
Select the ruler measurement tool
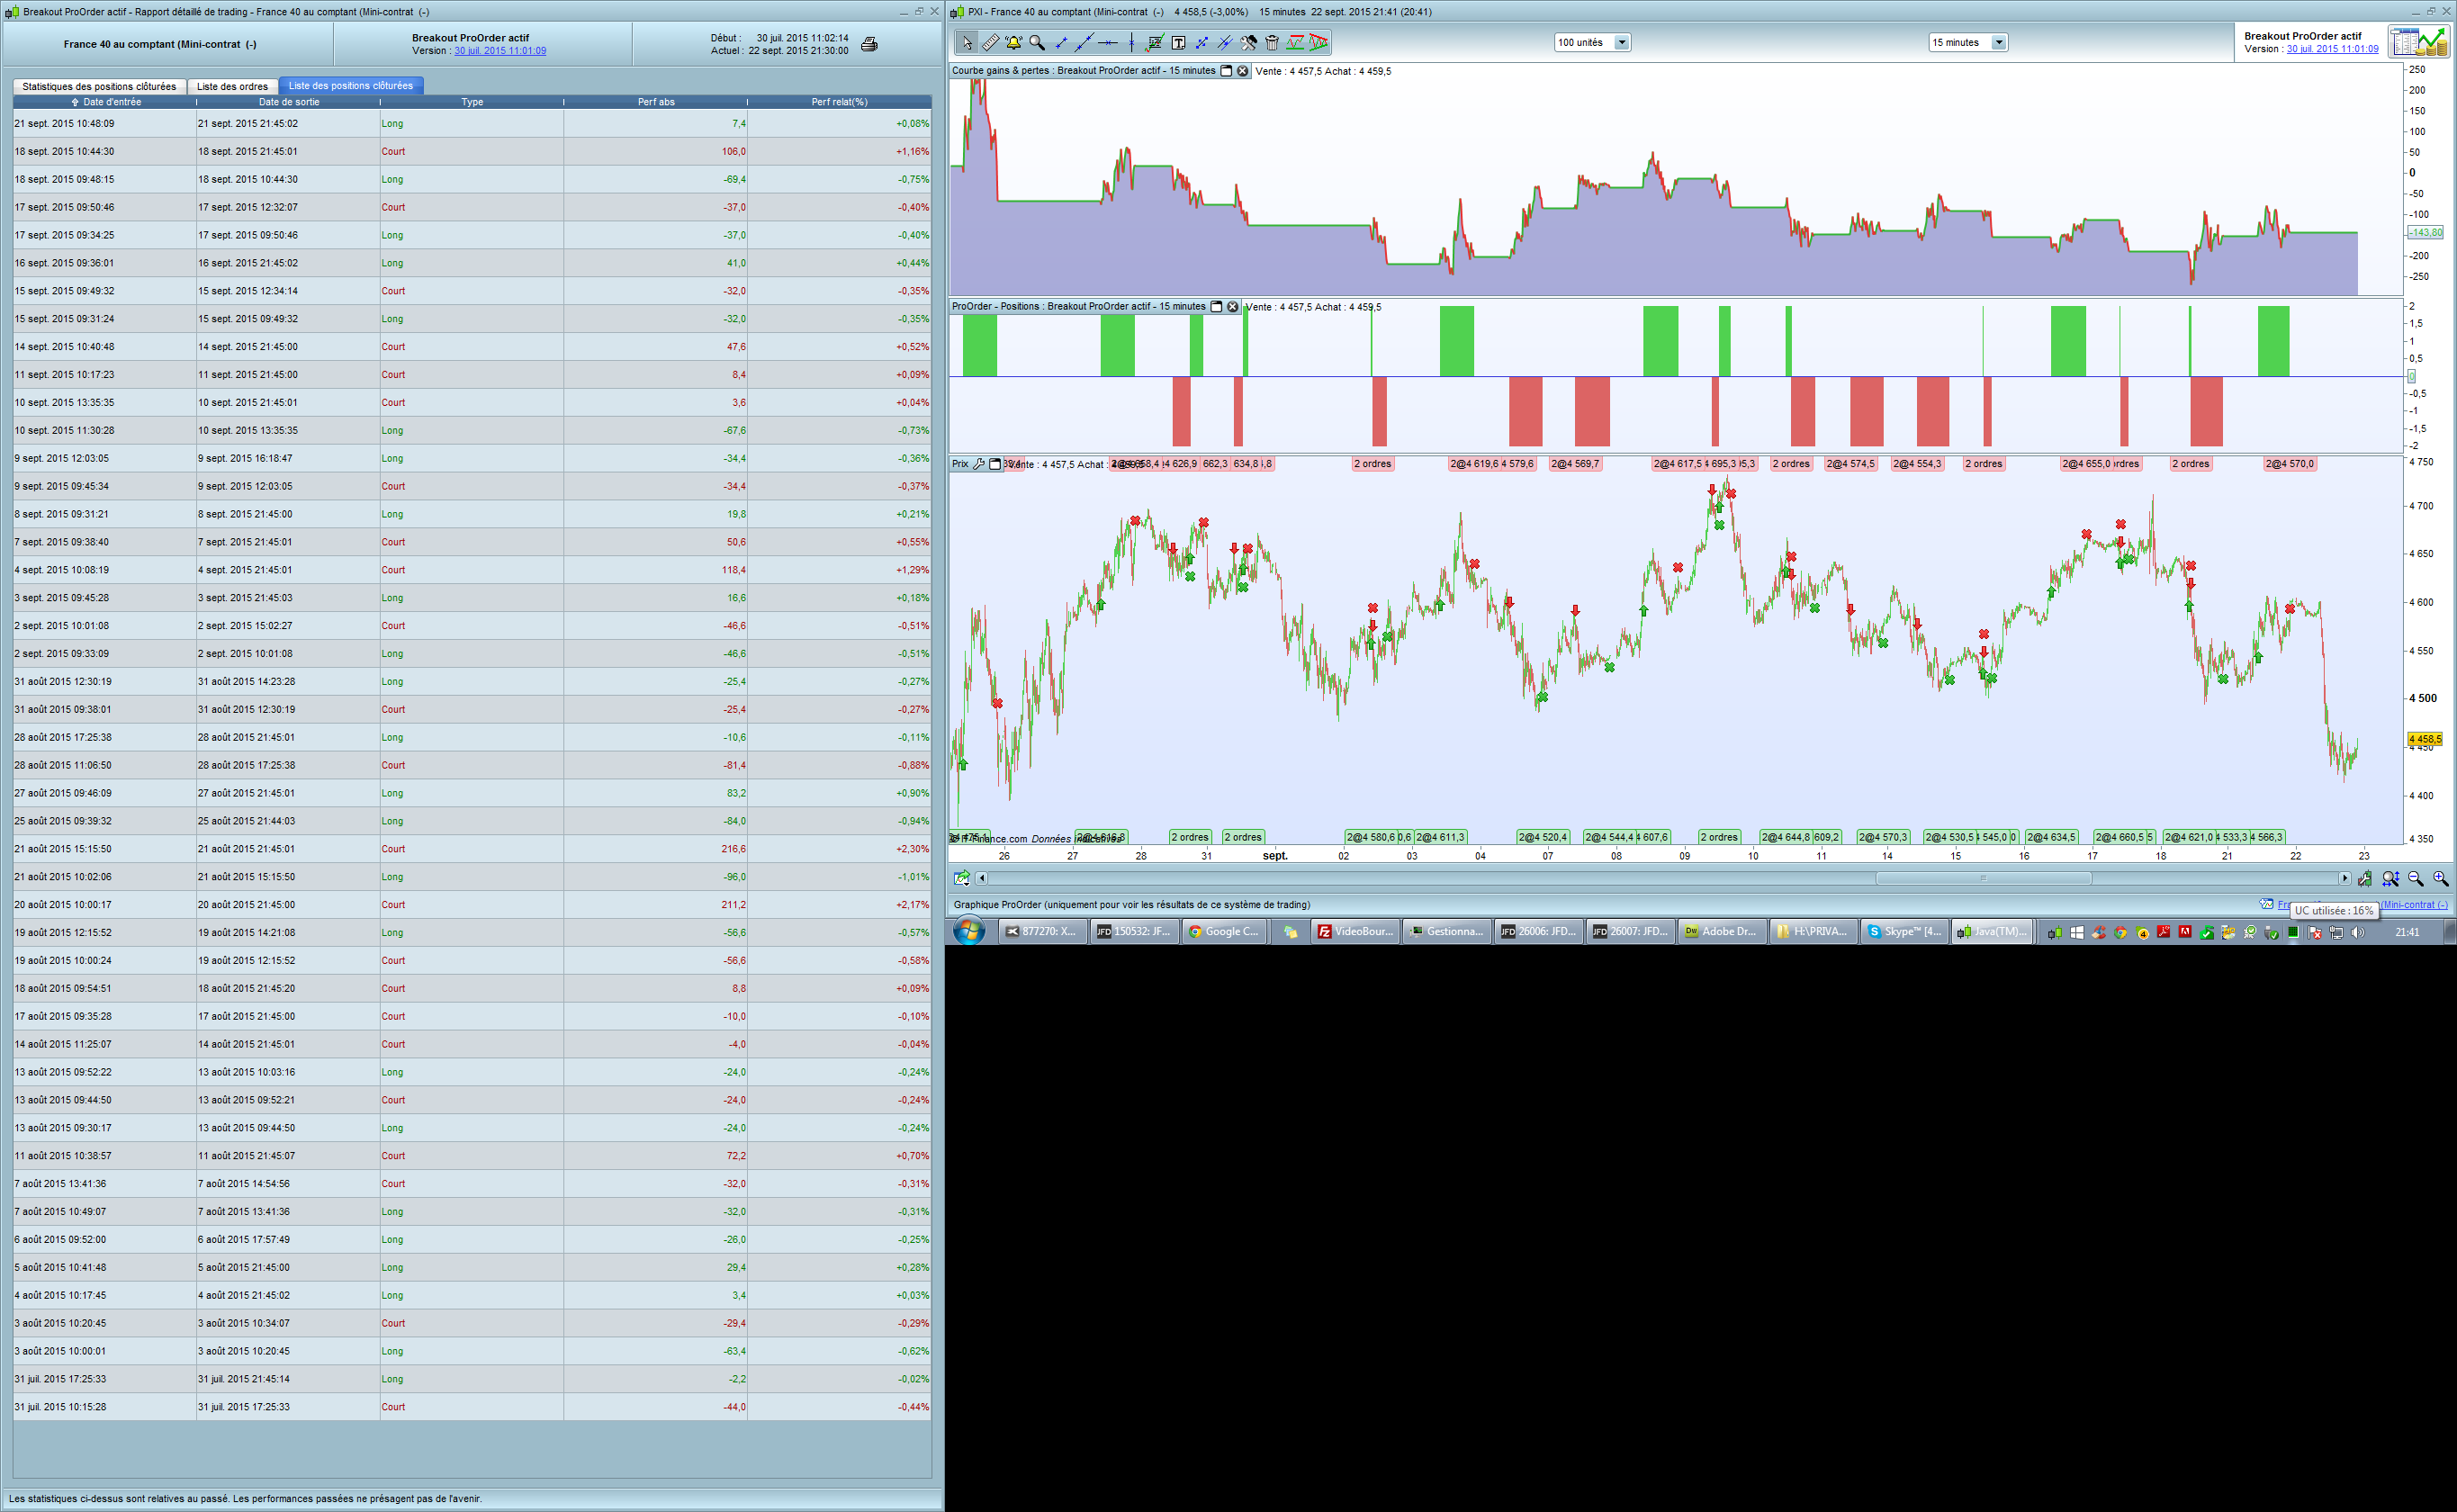coord(990,43)
